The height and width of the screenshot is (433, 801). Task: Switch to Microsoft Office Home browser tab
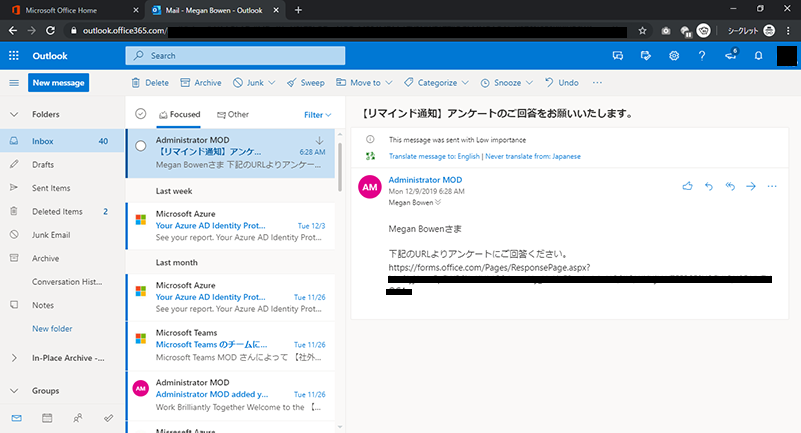[74, 10]
